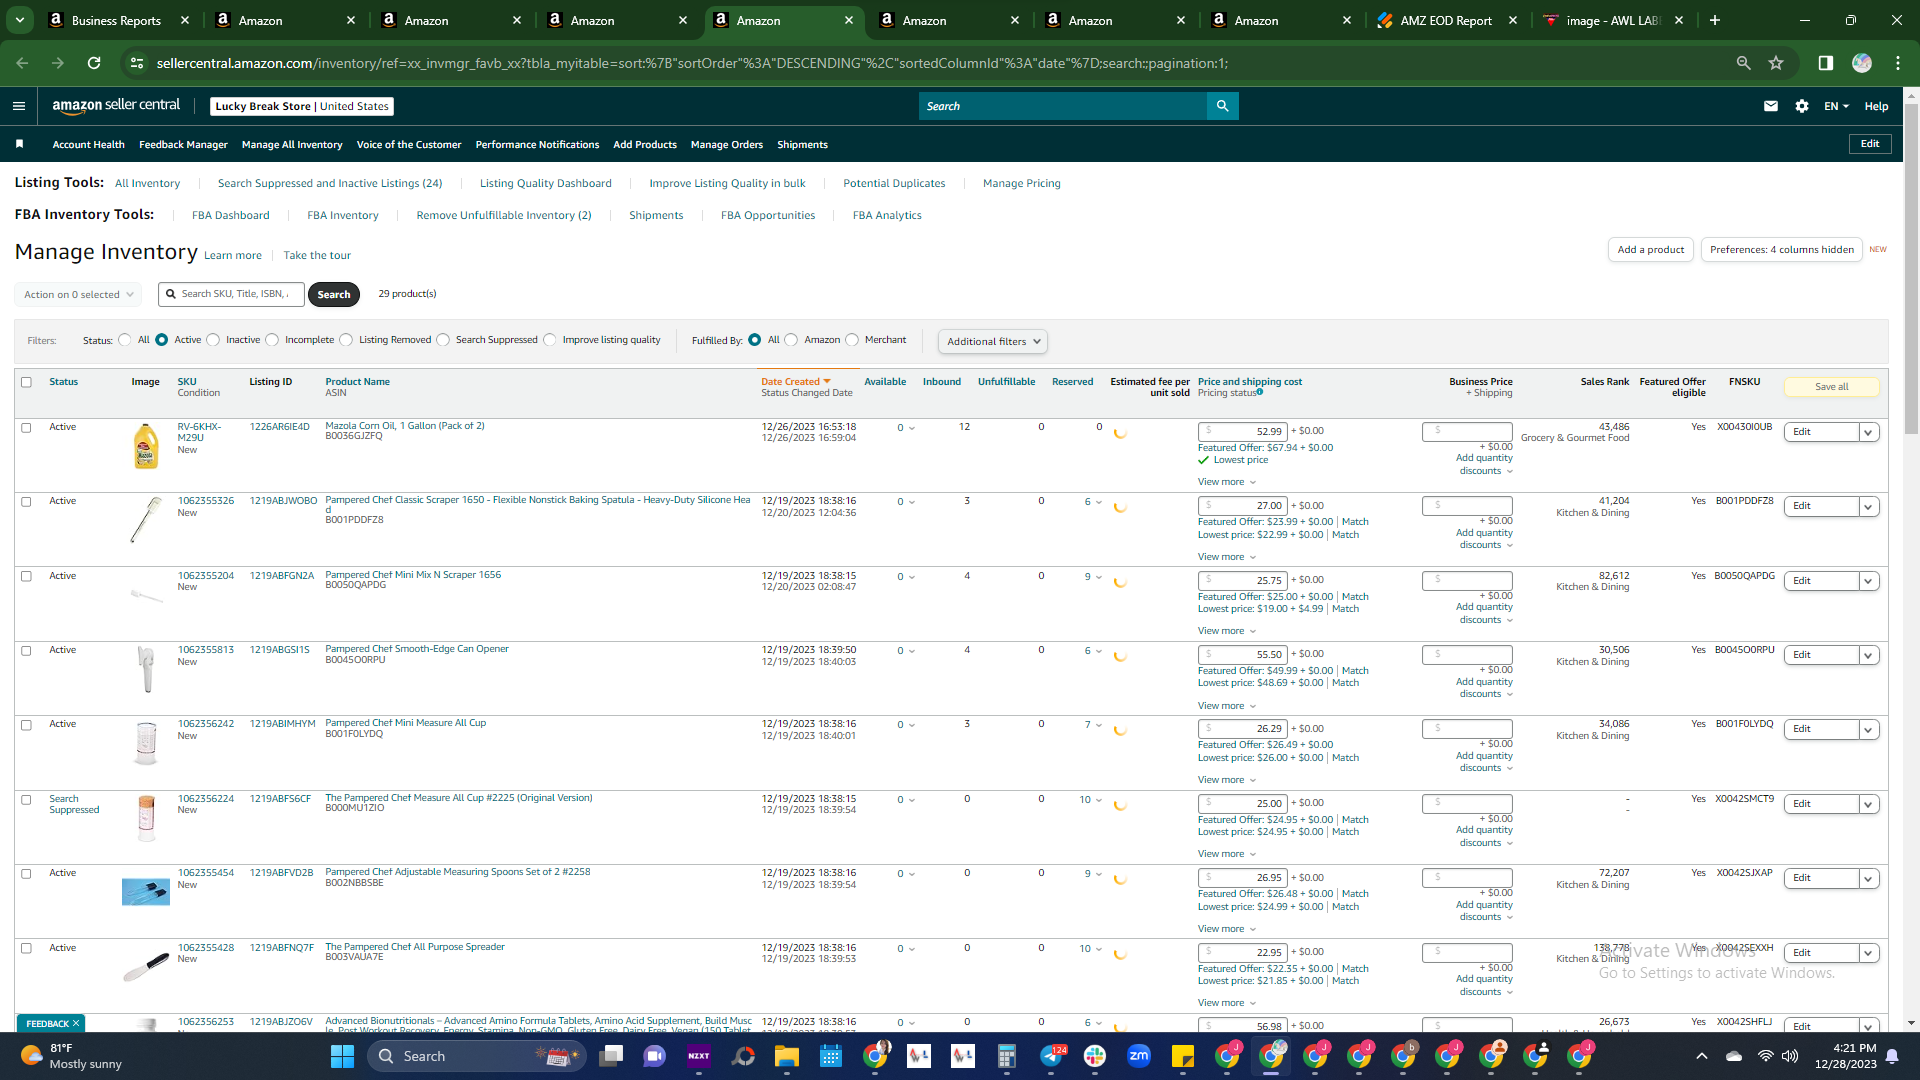This screenshot has height=1080, width=1920.
Task: Switch to the Business Reports browser tab
Action: pos(117,20)
